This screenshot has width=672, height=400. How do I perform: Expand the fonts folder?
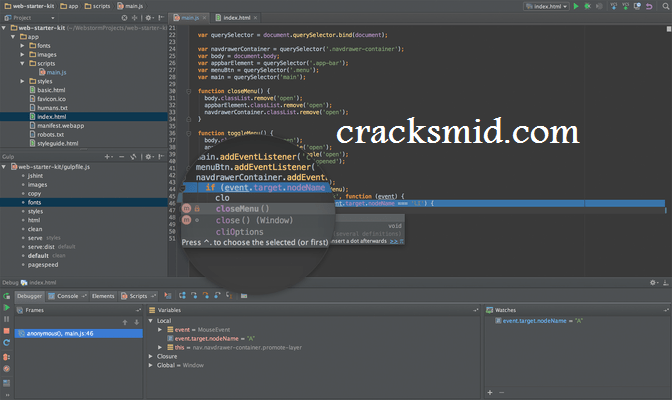(x=22, y=45)
